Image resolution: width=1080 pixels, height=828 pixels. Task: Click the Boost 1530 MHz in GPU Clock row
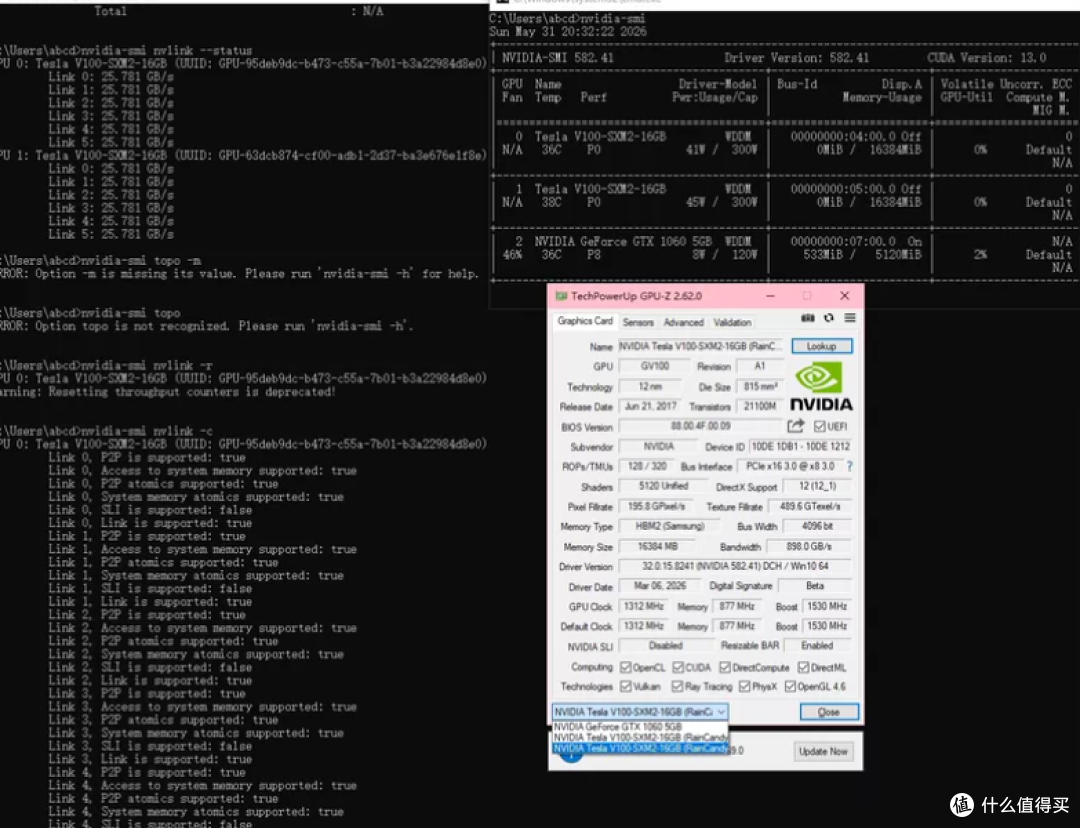tap(827, 606)
